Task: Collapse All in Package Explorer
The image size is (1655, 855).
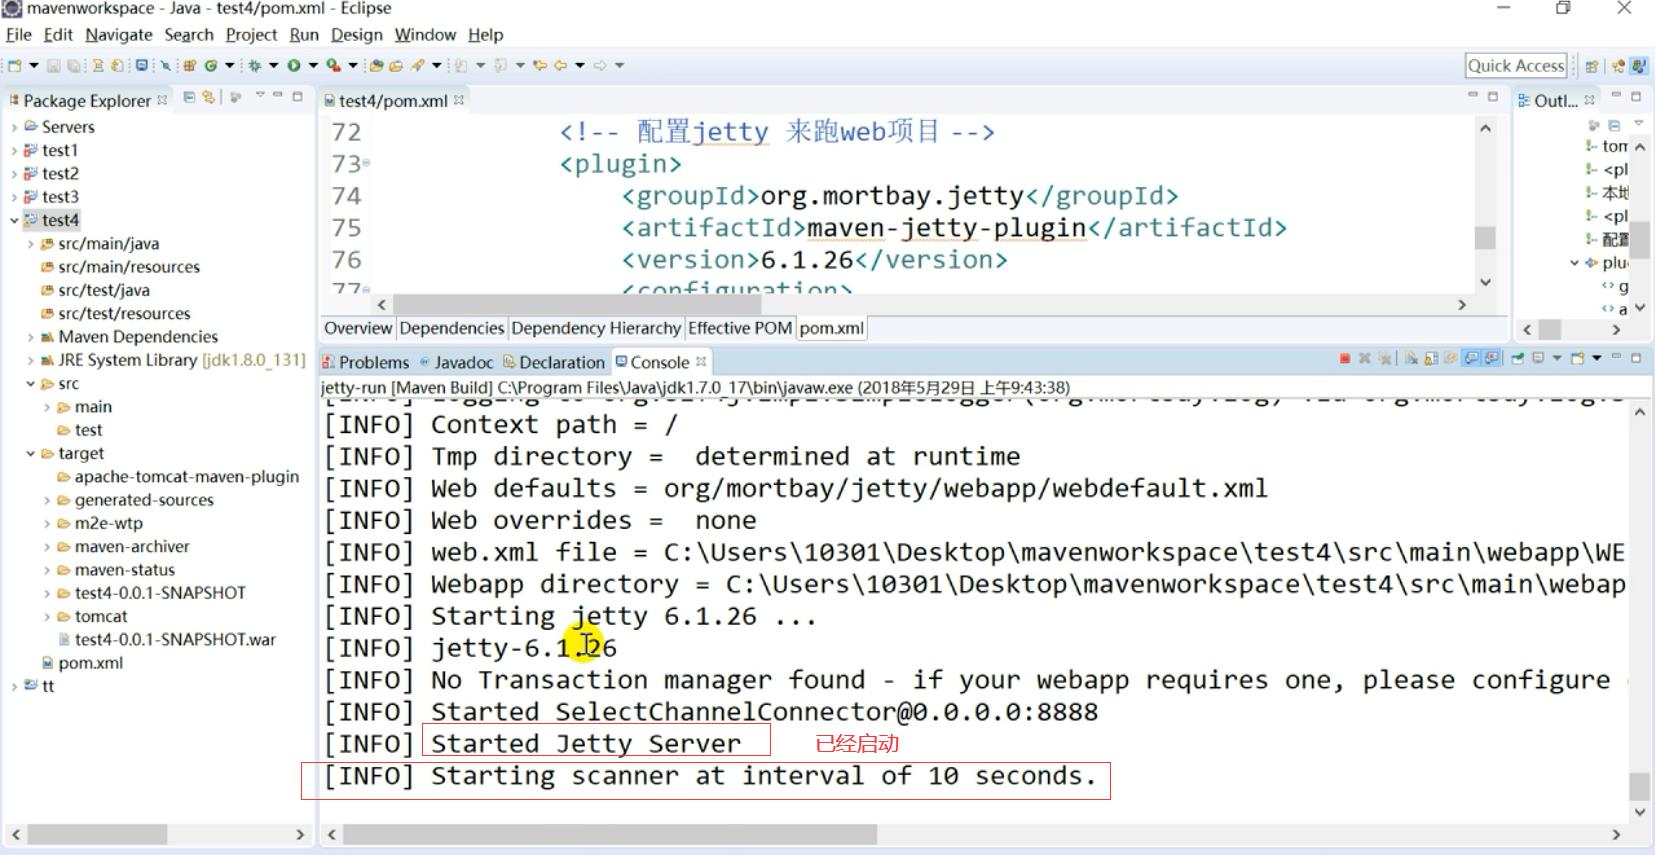Action: (189, 97)
